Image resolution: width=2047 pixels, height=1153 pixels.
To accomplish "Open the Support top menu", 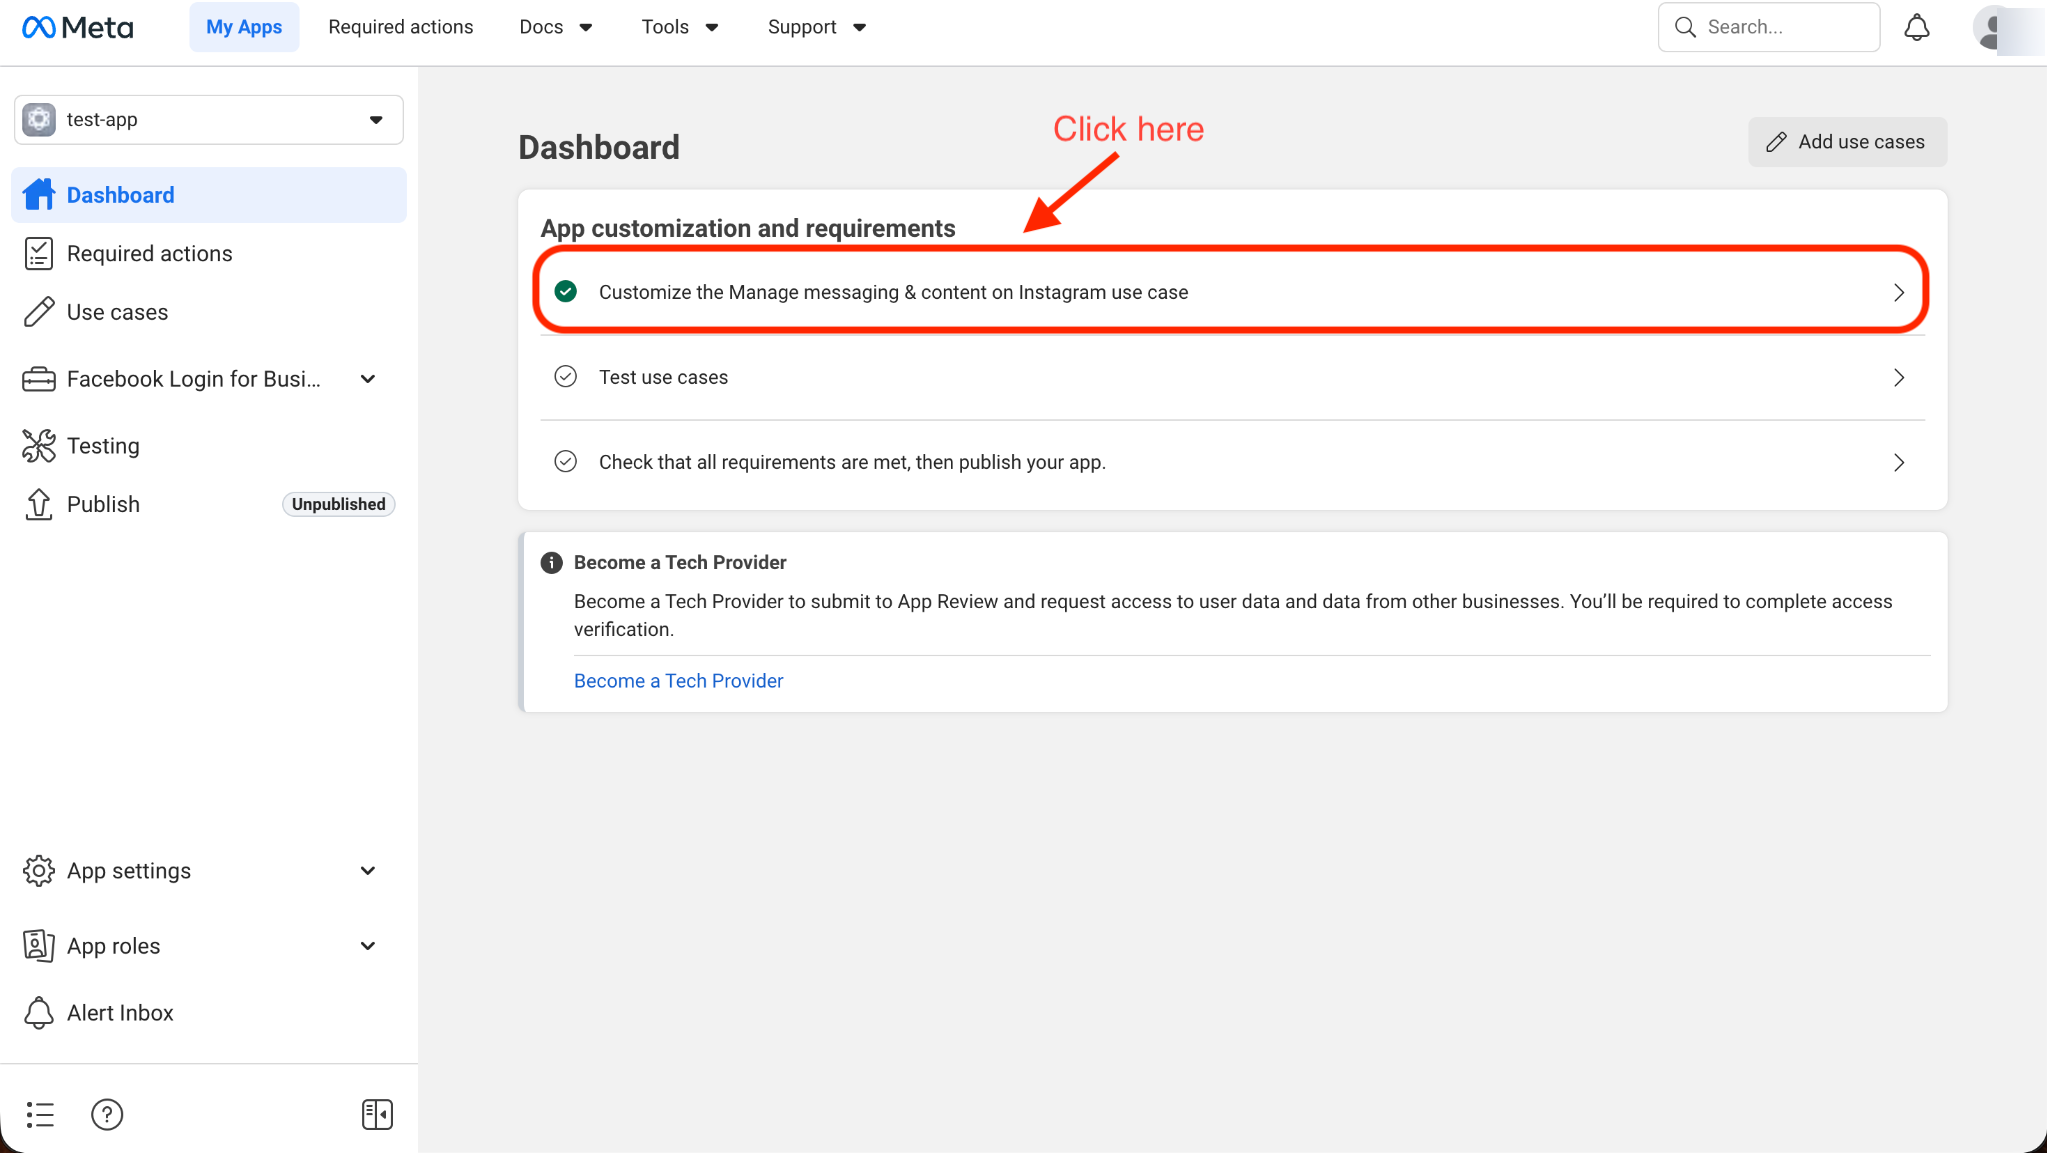I will 817,27.
